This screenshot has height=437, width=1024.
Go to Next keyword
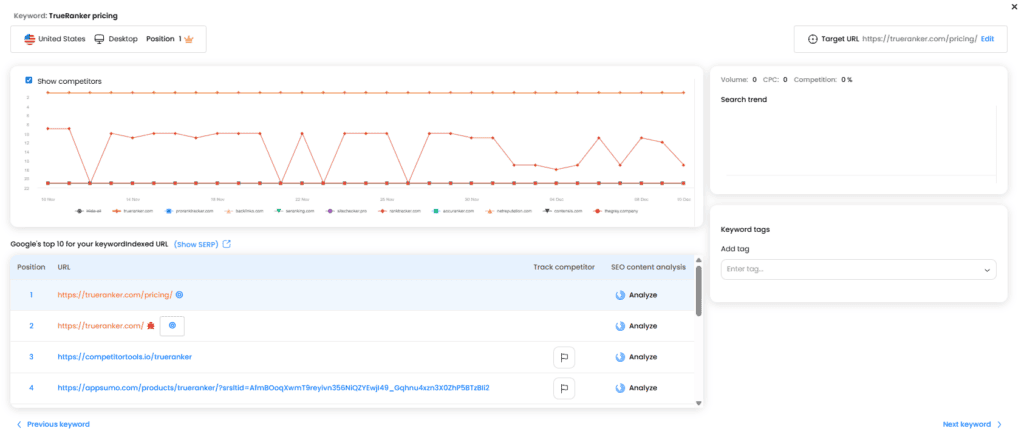click(x=972, y=424)
